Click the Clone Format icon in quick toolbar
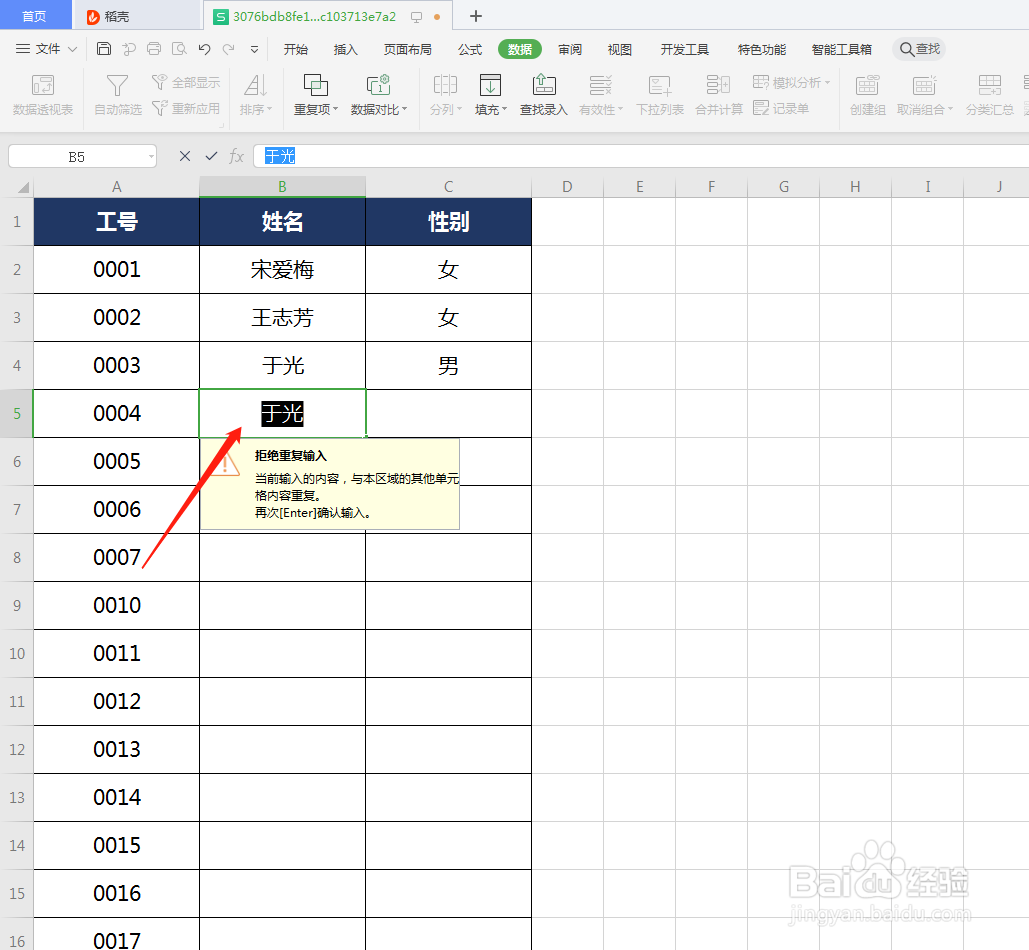This screenshot has height=950, width=1029. pos(129,49)
